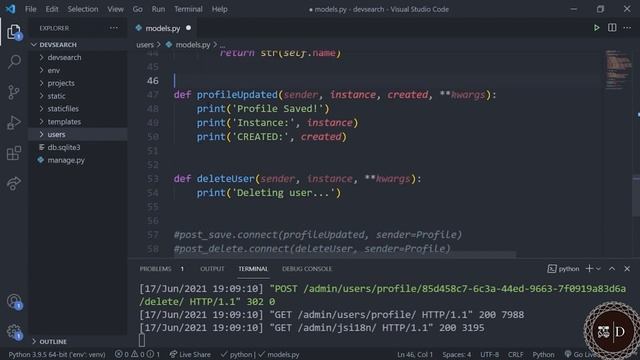Open manage.py in the explorer
Viewport: 640px width, 360px height.
[x=78, y=160]
